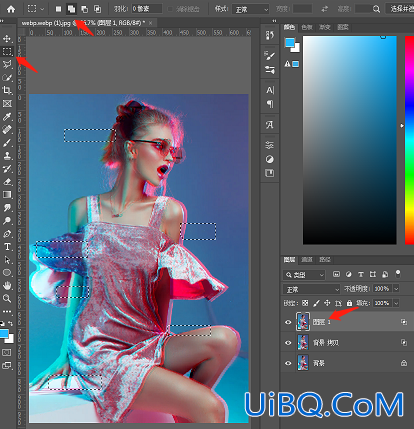
Task: Select the Pen tool
Action: pos(7,234)
